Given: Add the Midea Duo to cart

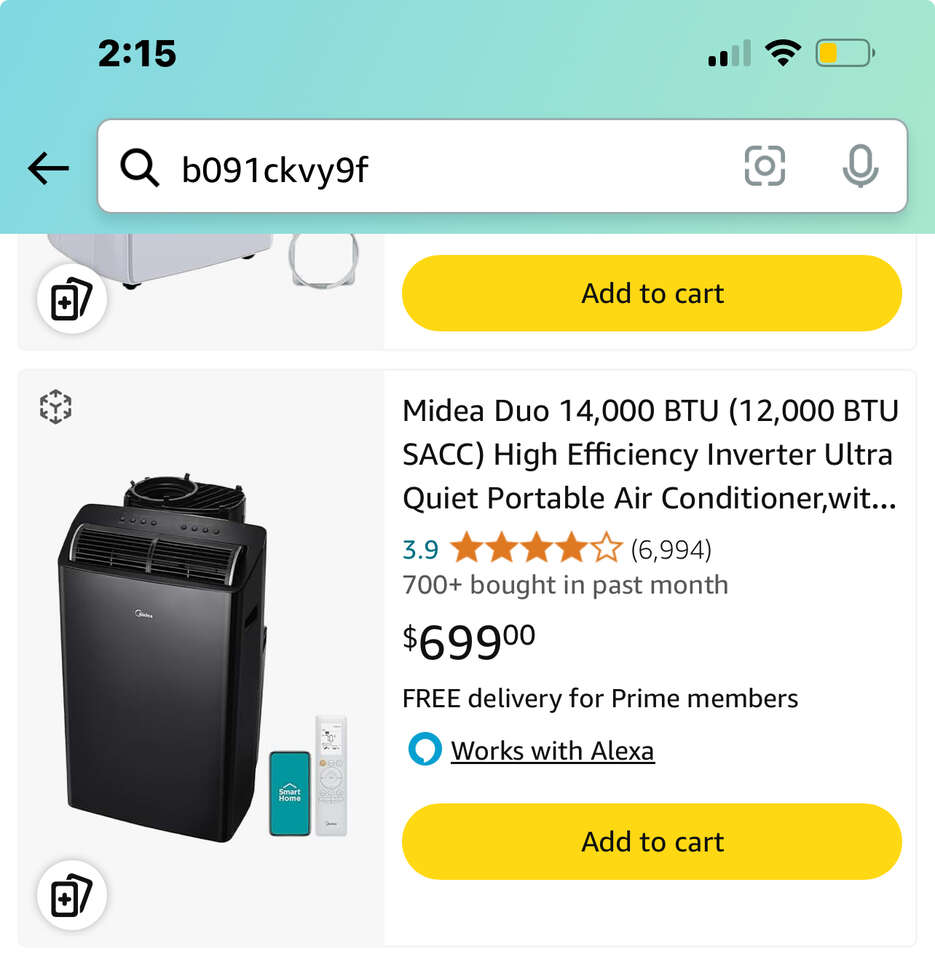Looking at the screenshot, I should pyautogui.click(x=652, y=842).
